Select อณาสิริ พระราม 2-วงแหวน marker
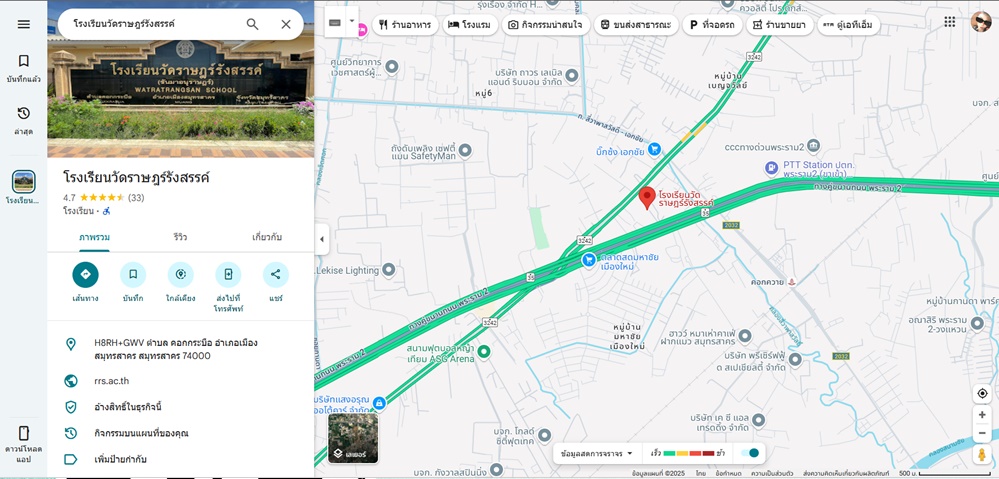This screenshot has height=479, width=999. click(x=977, y=324)
